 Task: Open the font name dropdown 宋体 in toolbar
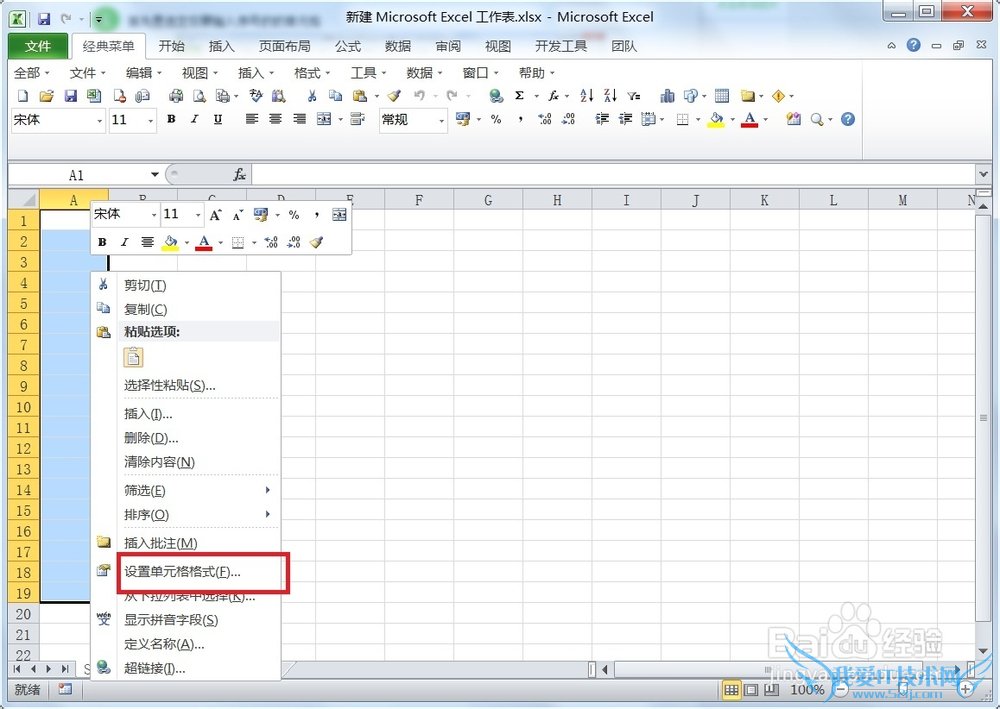pos(99,121)
